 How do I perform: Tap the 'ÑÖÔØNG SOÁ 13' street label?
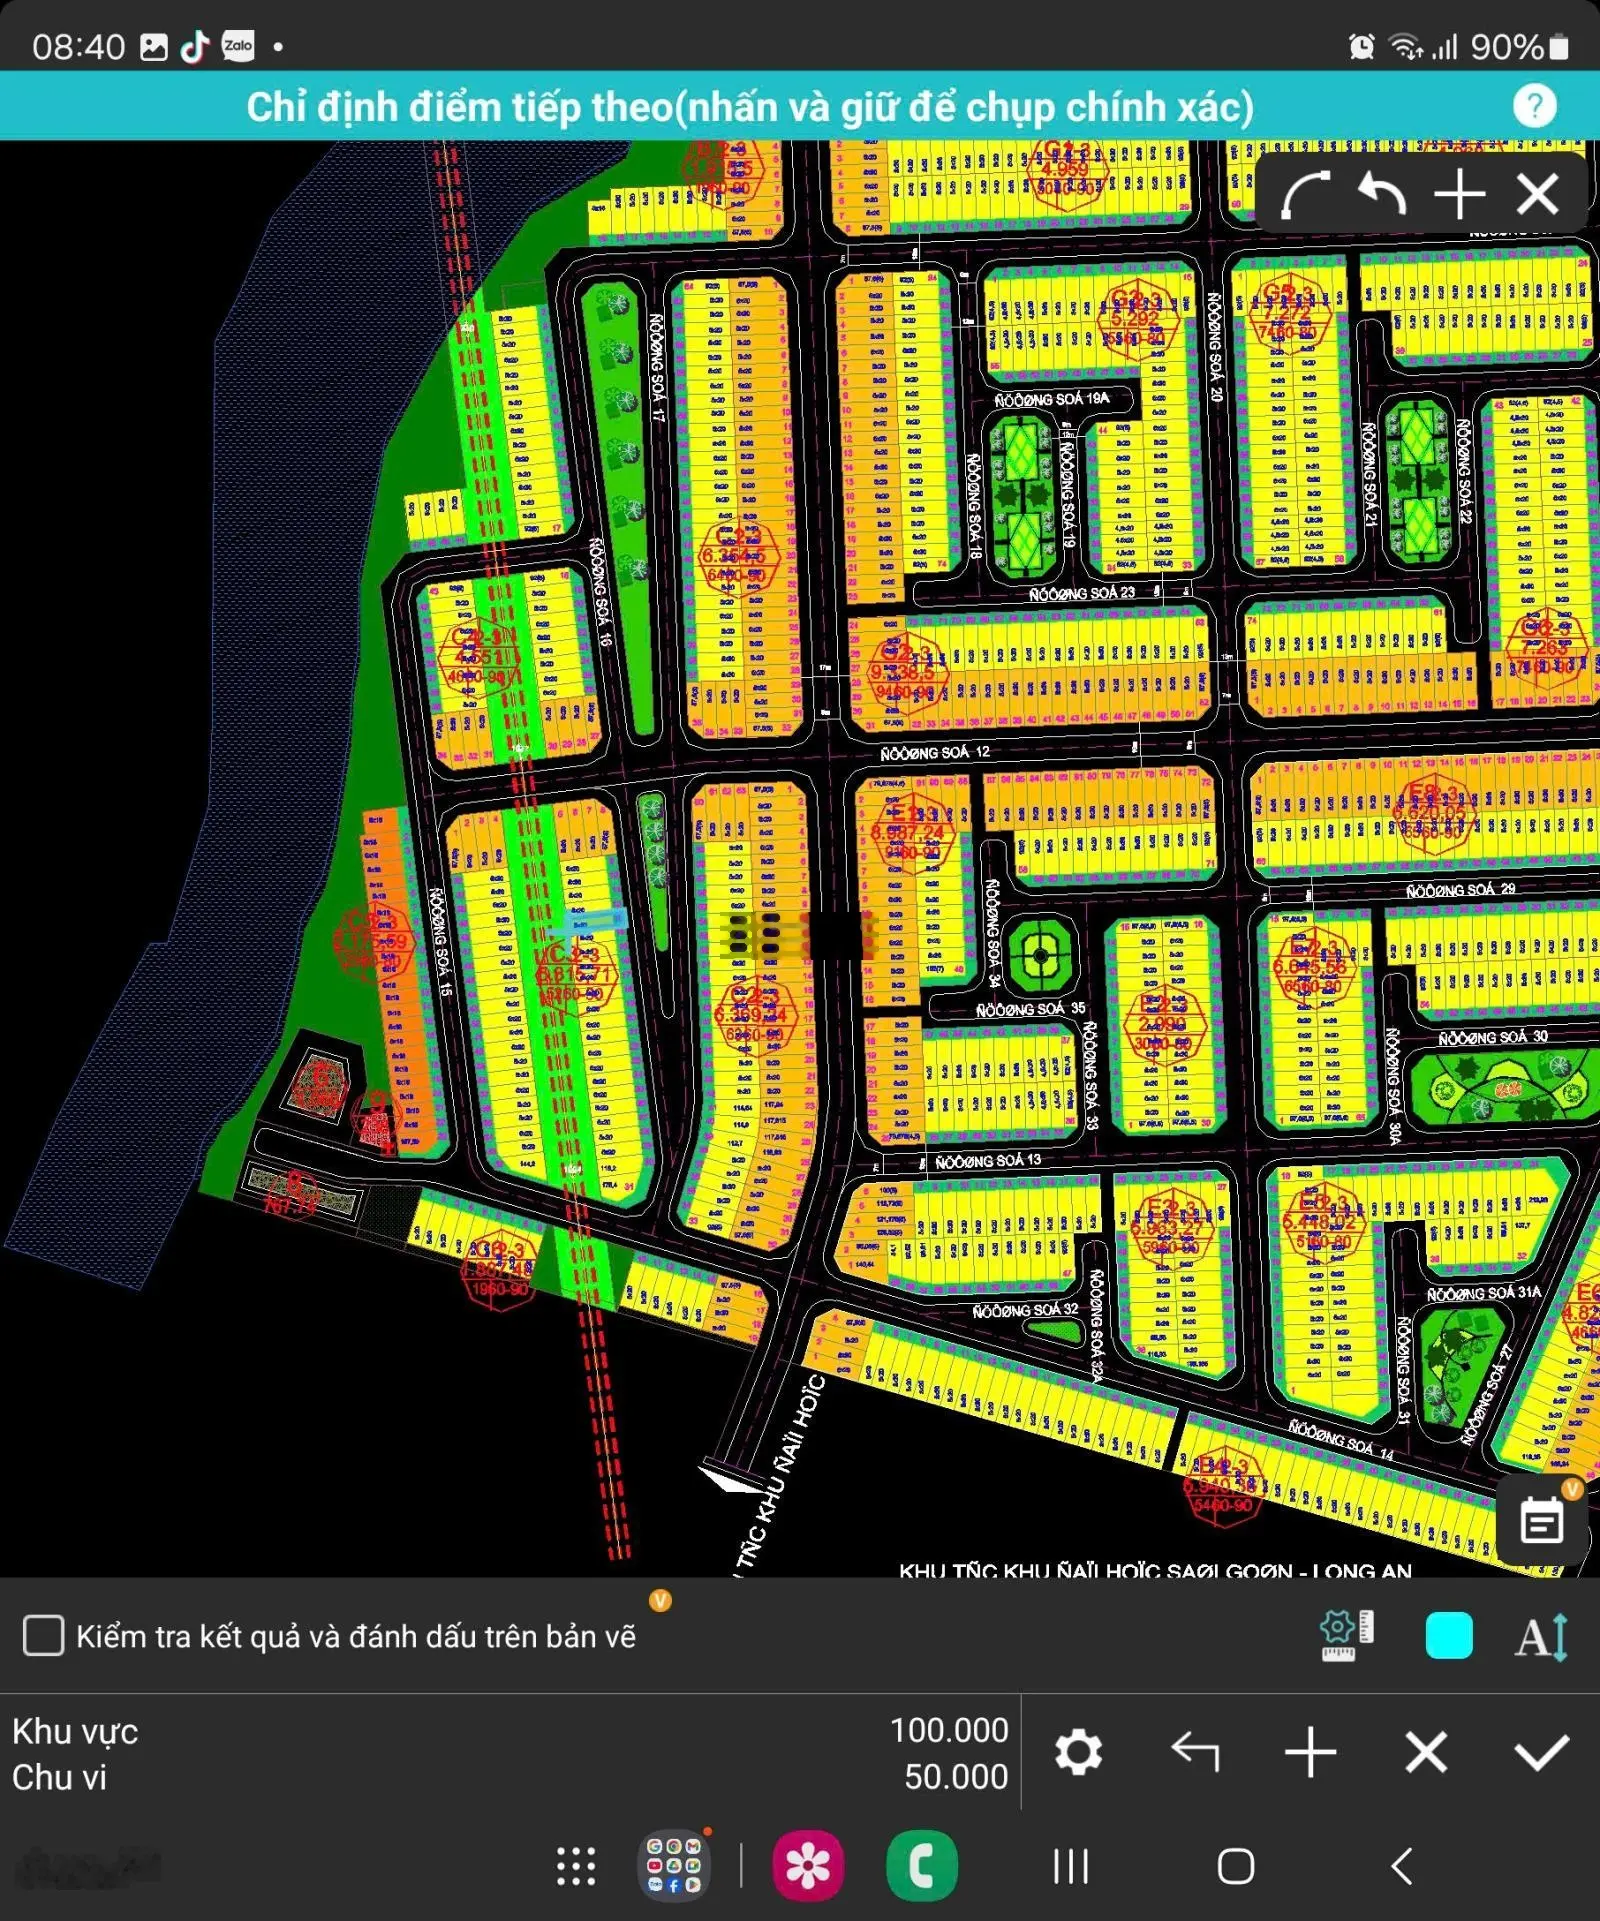tap(988, 1161)
